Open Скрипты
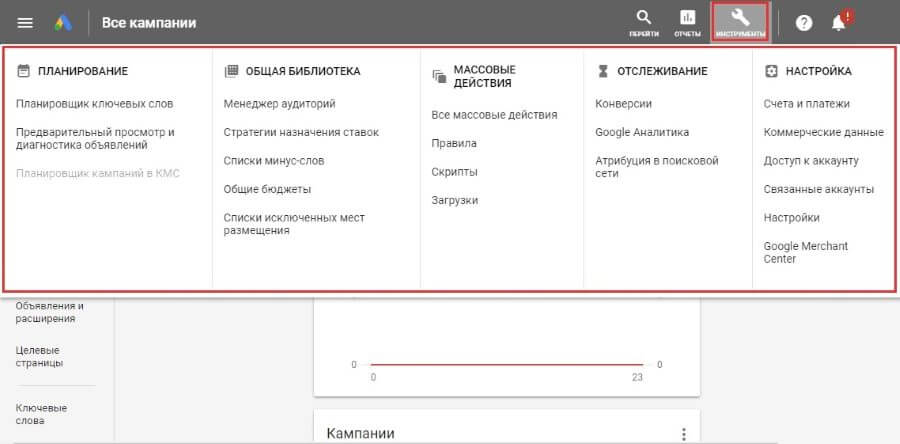This screenshot has height=444, width=900. (x=455, y=172)
